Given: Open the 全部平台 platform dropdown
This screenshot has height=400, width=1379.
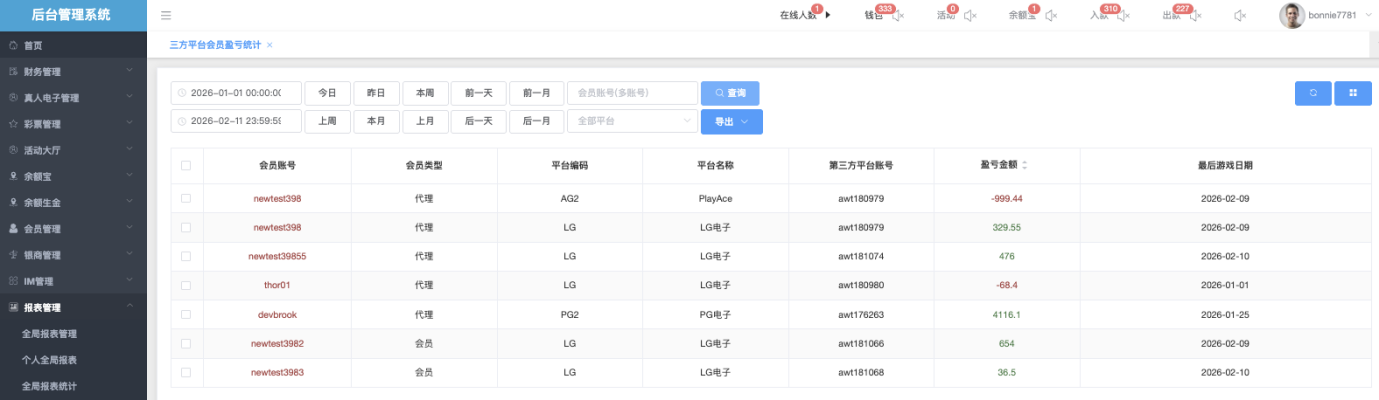Looking at the screenshot, I should (631, 121).
